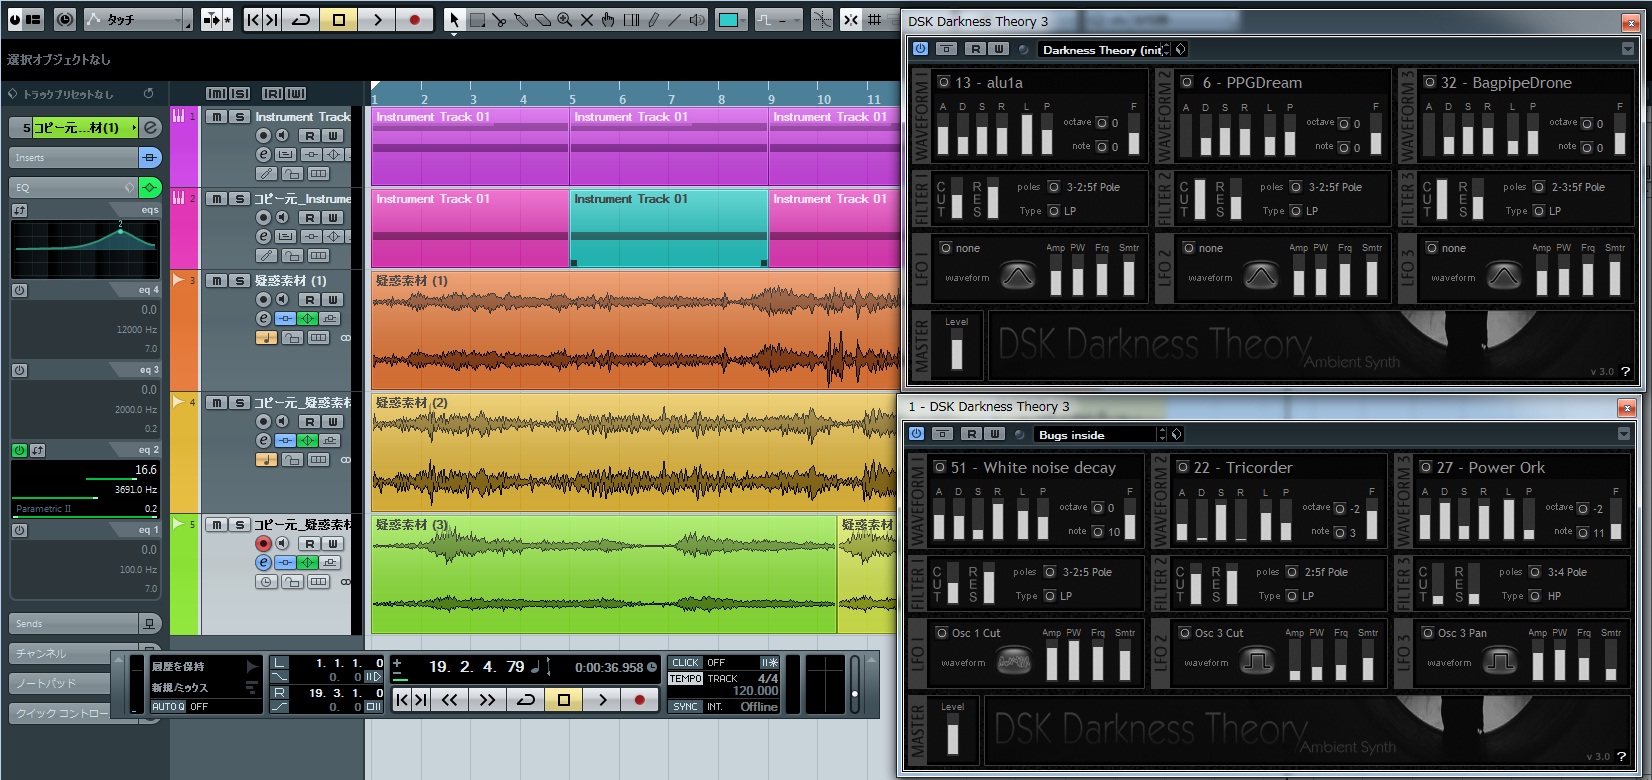
Task: Toggle TEMPO track button in transport
Action: pos(686,679)
